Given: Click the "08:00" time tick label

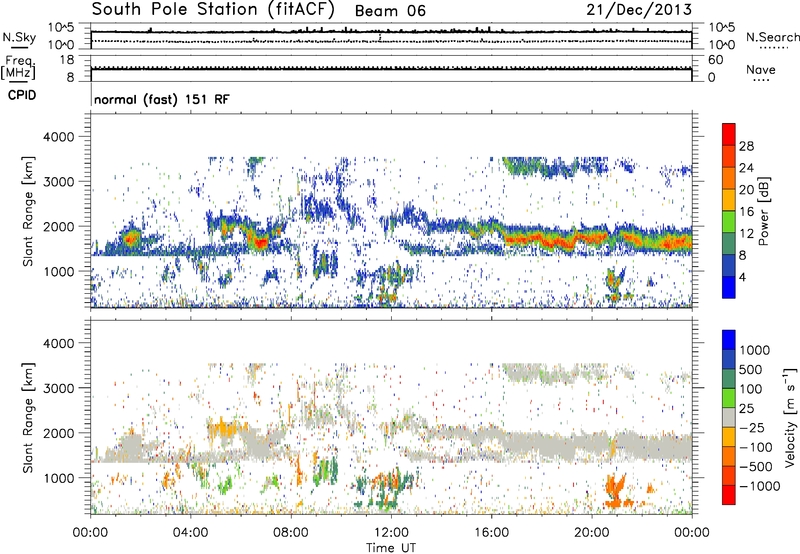Looking at the screenshot, I should [x=291, y=533].
